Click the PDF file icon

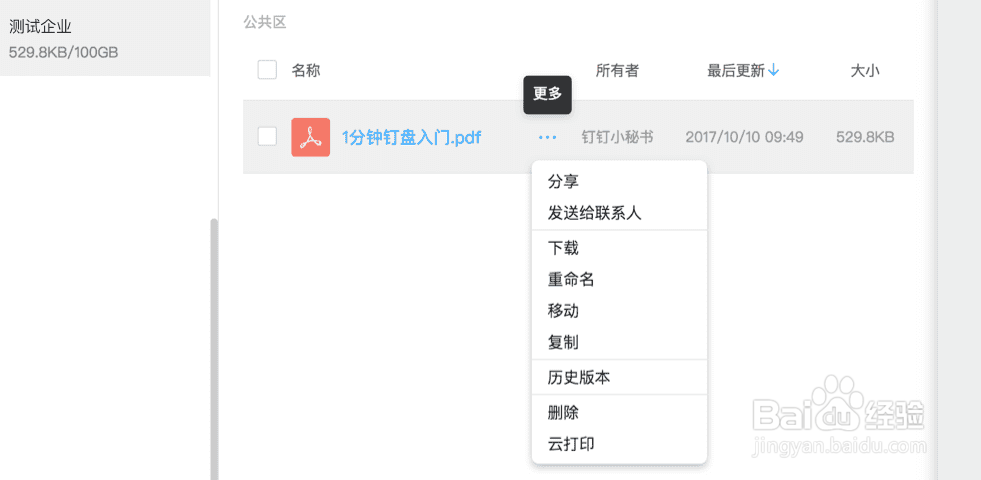coord(310,137)
